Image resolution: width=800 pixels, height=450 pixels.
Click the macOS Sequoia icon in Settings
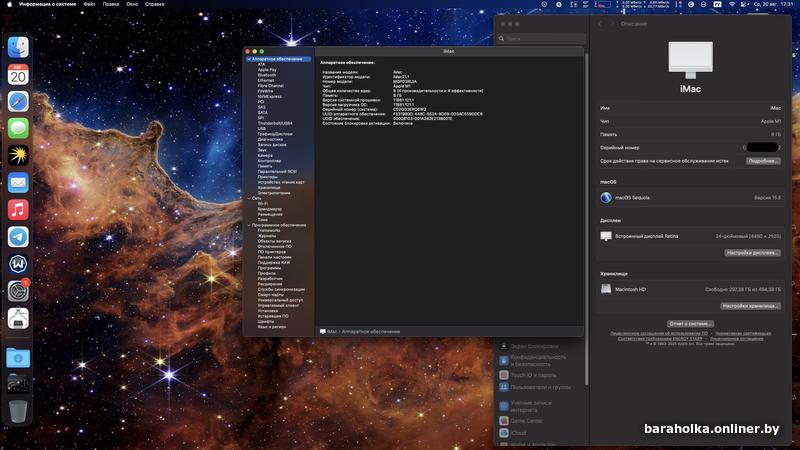(606, 197)
